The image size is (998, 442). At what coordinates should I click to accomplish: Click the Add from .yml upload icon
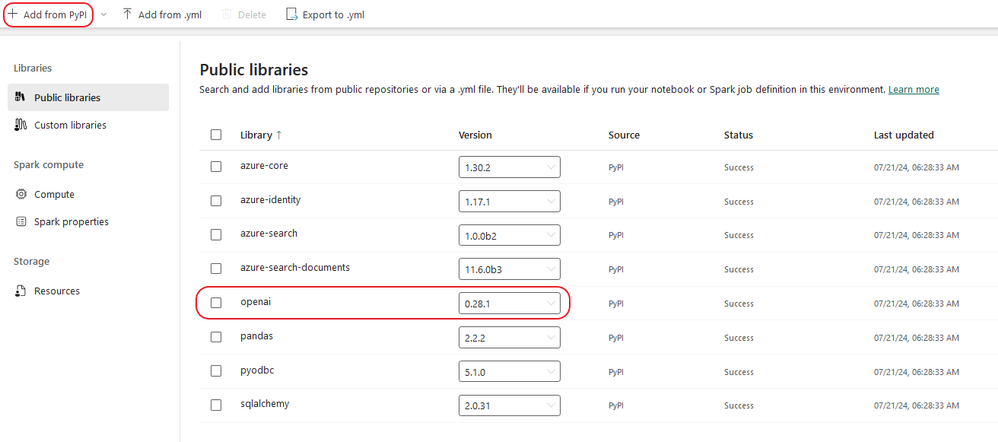127,15
